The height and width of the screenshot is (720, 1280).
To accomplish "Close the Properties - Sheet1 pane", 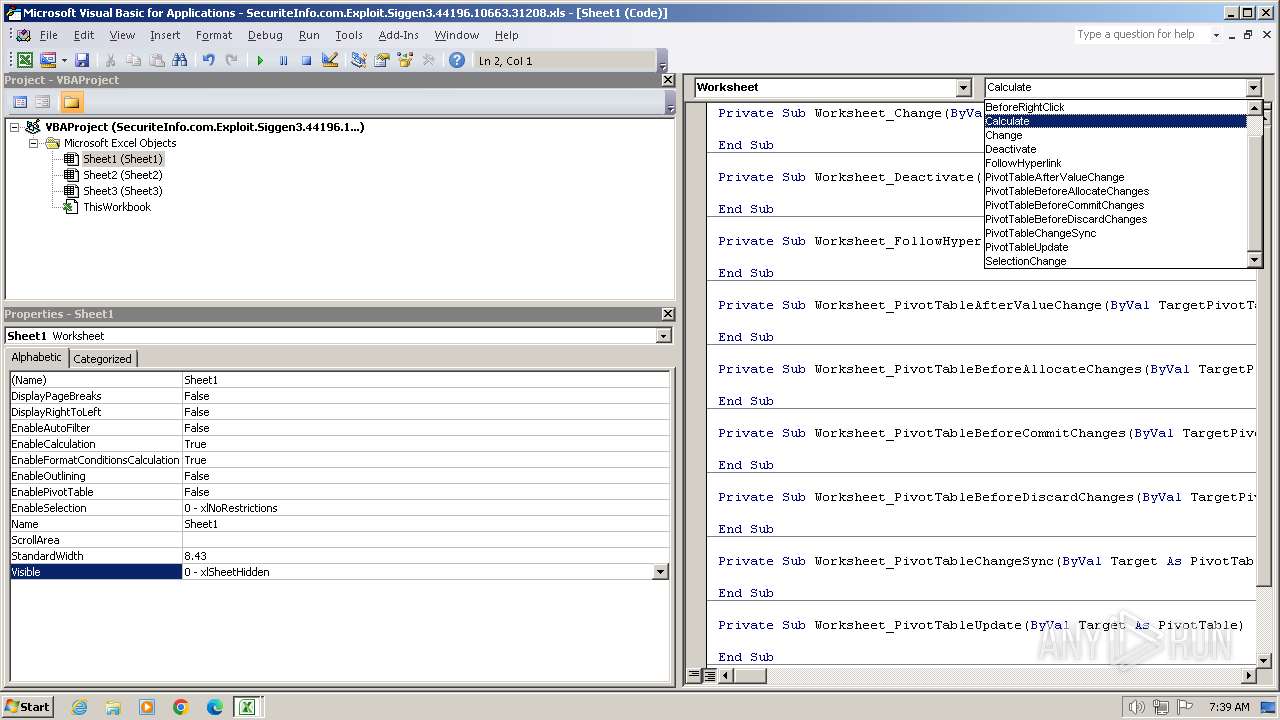I will (x=668, y=314).
